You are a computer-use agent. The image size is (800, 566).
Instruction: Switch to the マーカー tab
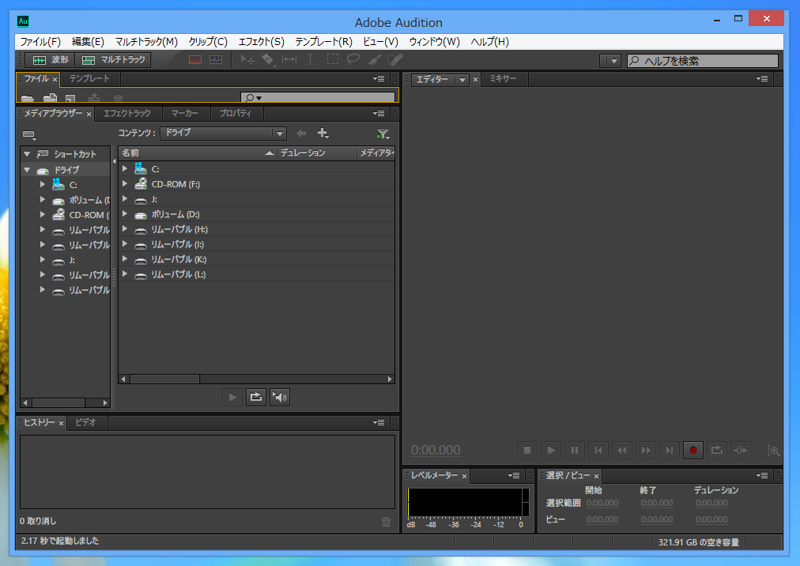185,113
